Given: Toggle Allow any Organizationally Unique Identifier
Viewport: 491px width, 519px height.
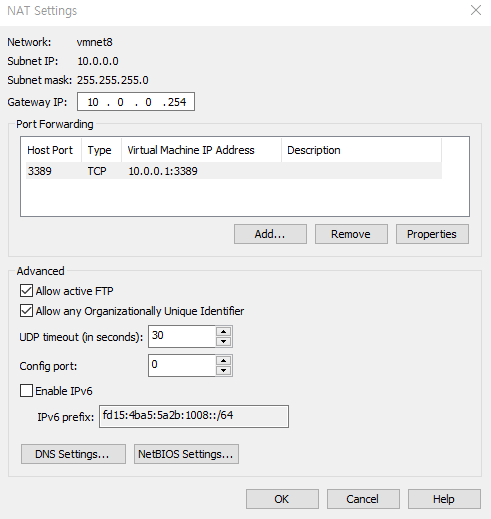Looking at the screenshot, I should pos(26,311).
